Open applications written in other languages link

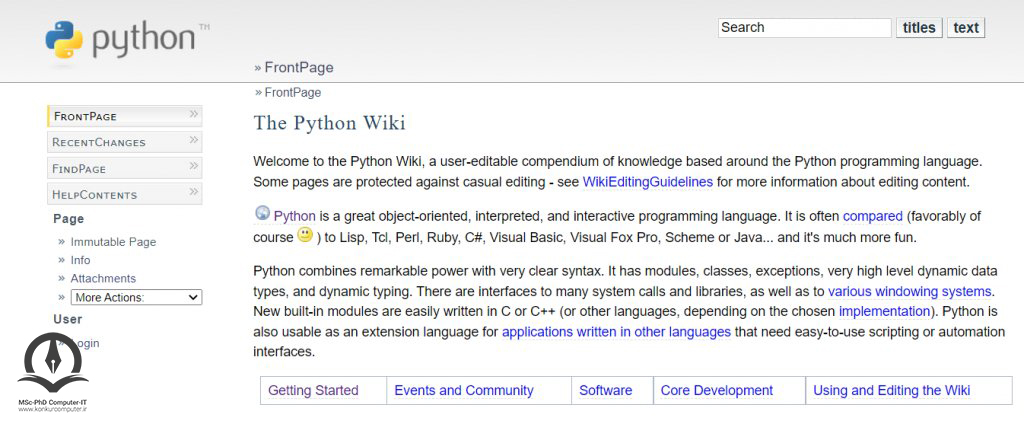(x=616, y=332)
